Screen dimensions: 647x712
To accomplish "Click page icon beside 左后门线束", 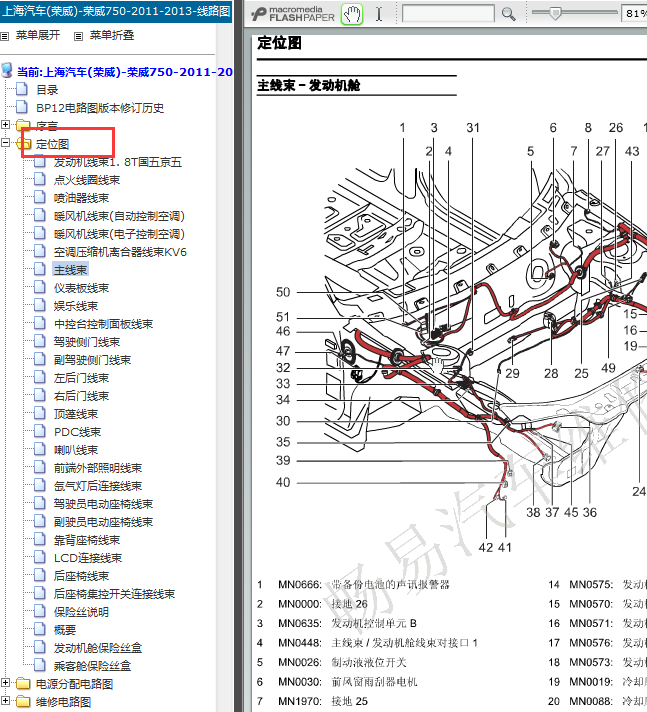I will (x=40, y=377).
